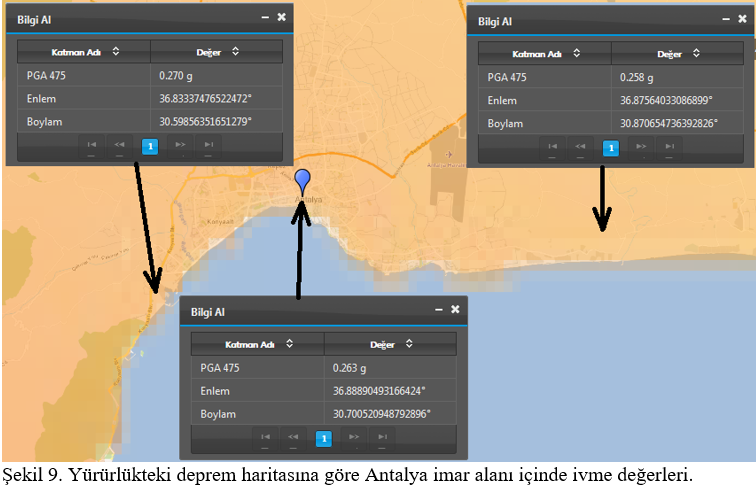Minimize the Bilgi Al panel showing 0.263 g

(x=438, y=309)
